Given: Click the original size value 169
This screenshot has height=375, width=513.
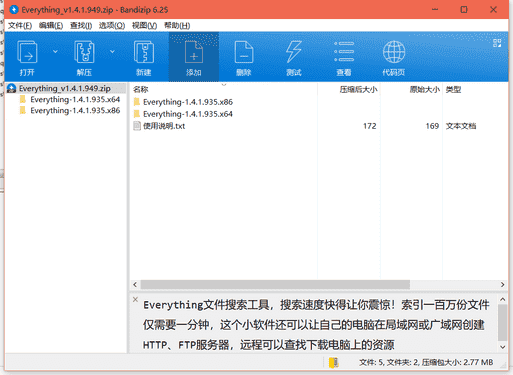Looking at the screenshot, I should [432, 126].
